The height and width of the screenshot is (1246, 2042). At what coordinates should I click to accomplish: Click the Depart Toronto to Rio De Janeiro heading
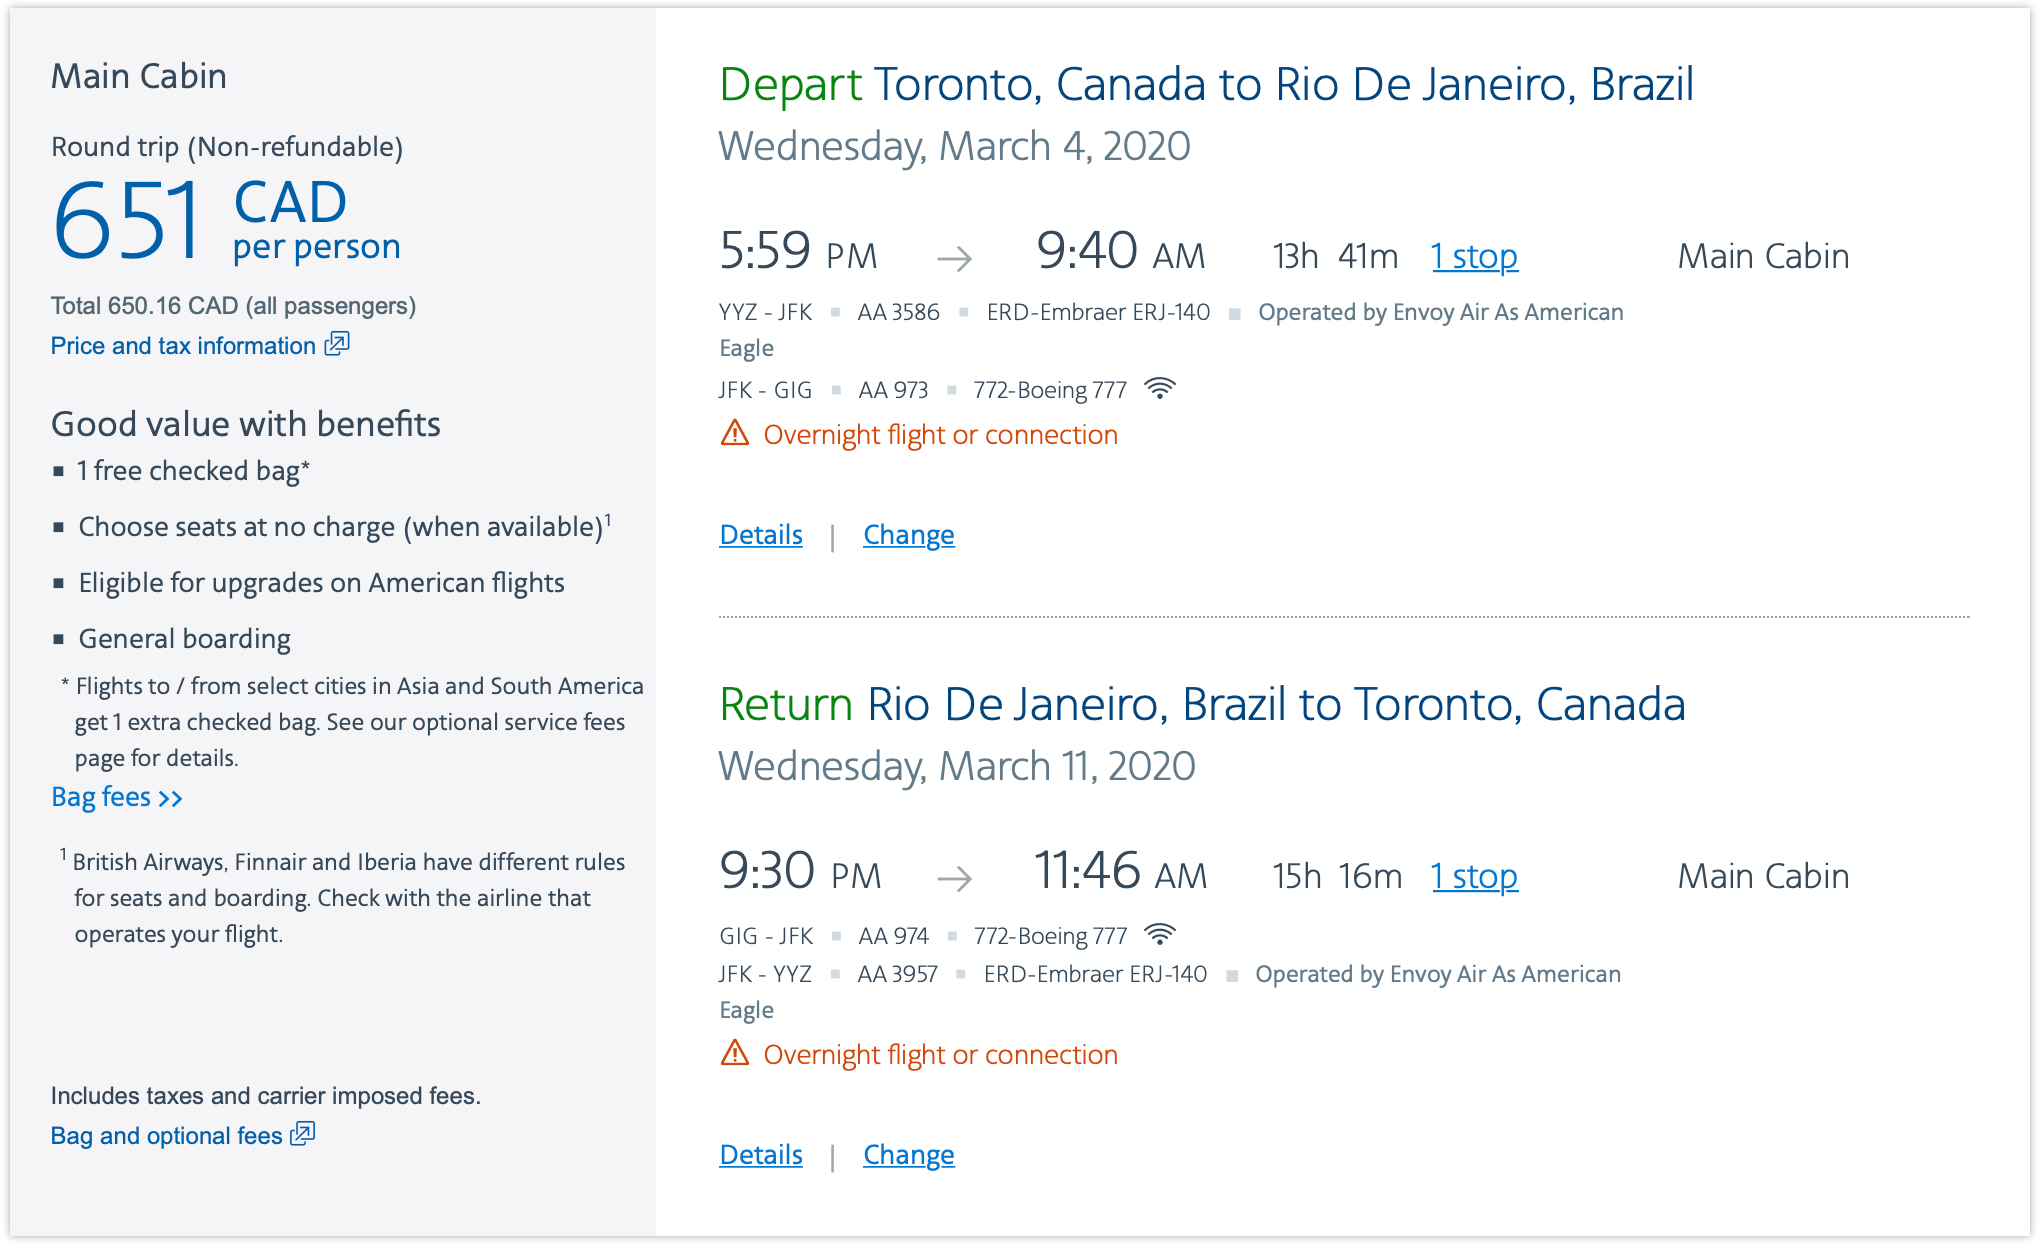point(1206,84)
